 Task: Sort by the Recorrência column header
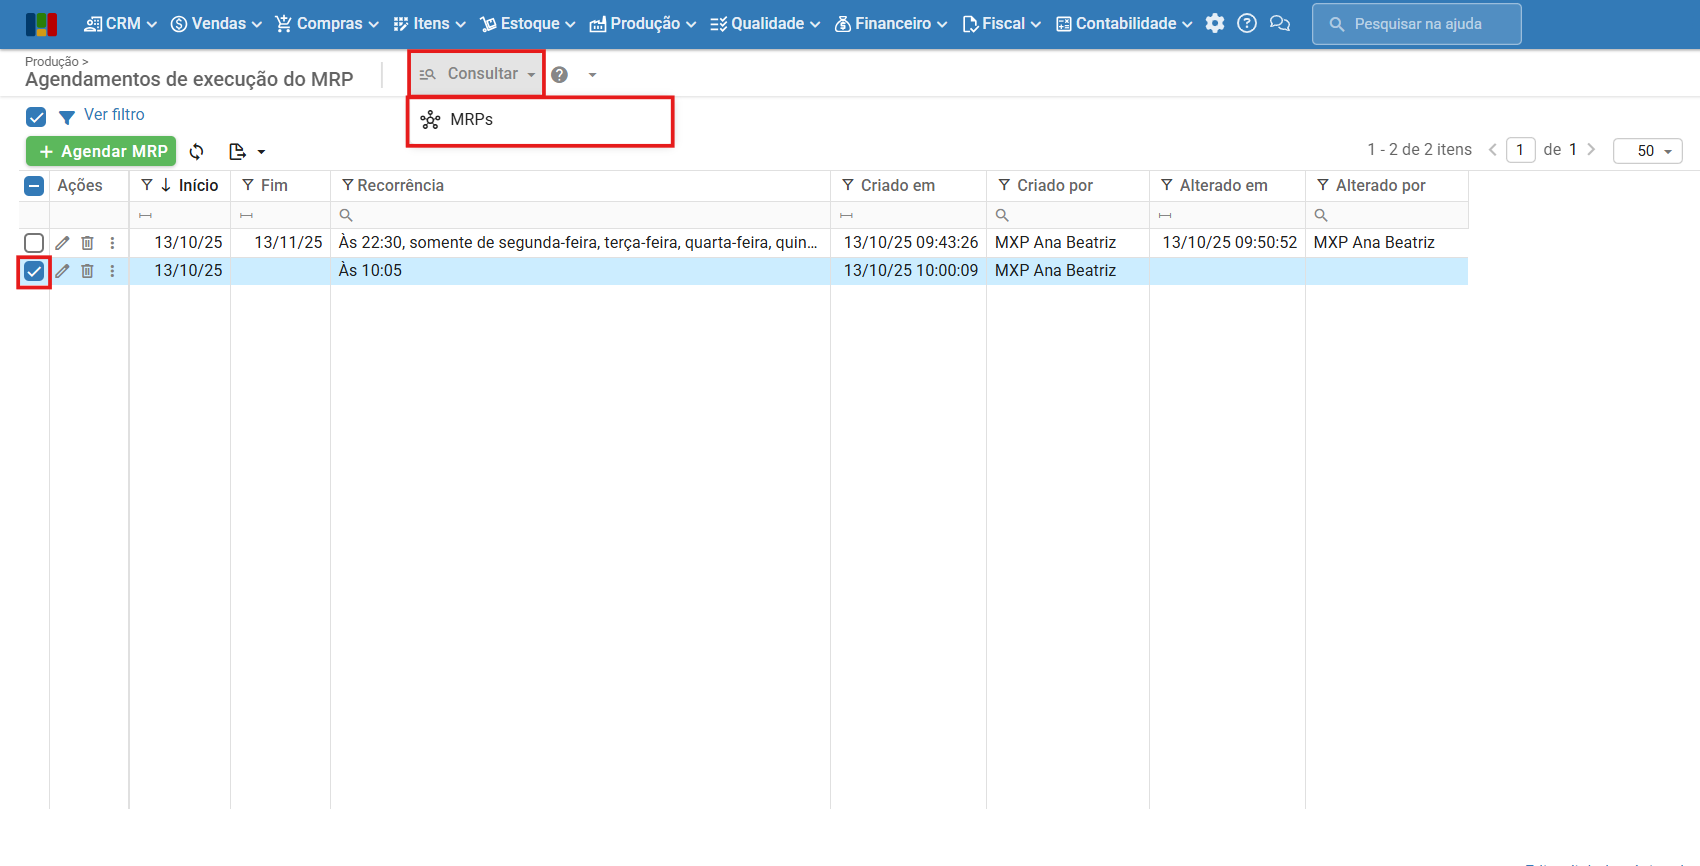point(401,186)
